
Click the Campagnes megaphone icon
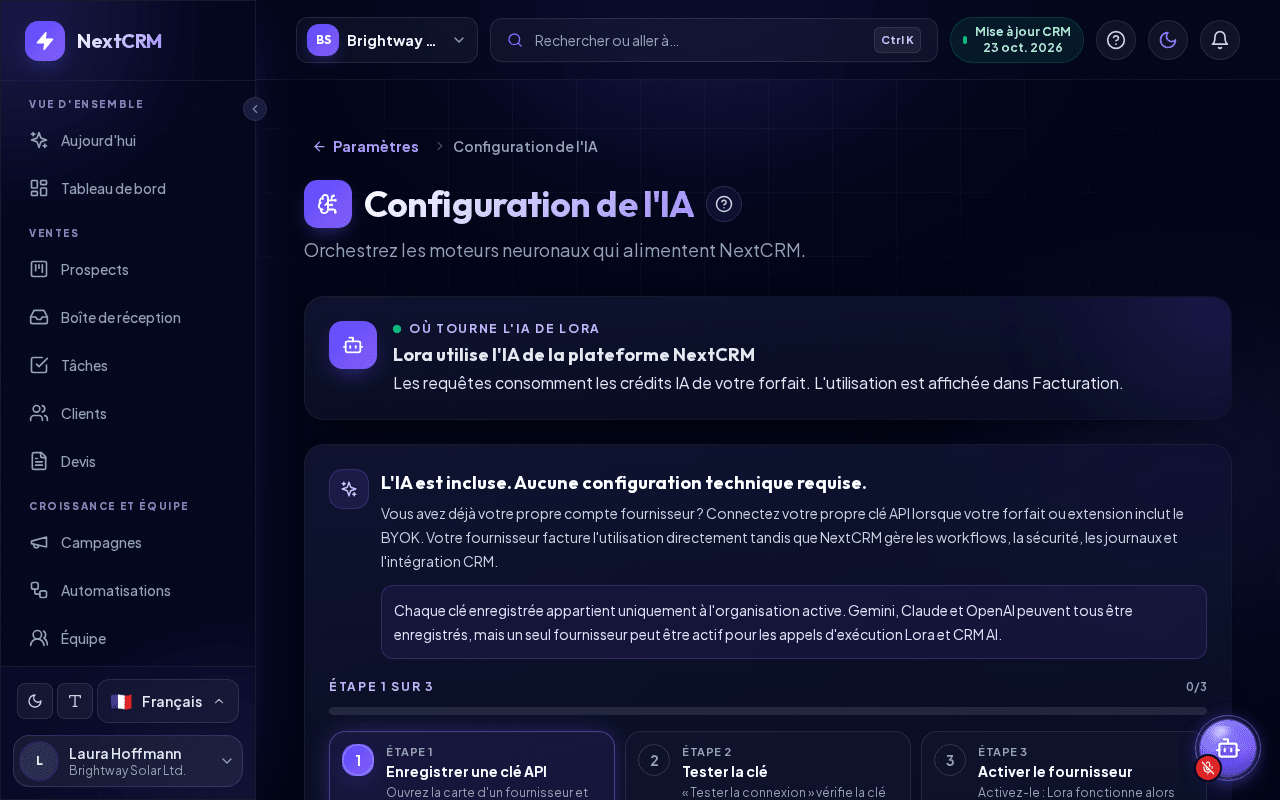click(x=39, y=542)
